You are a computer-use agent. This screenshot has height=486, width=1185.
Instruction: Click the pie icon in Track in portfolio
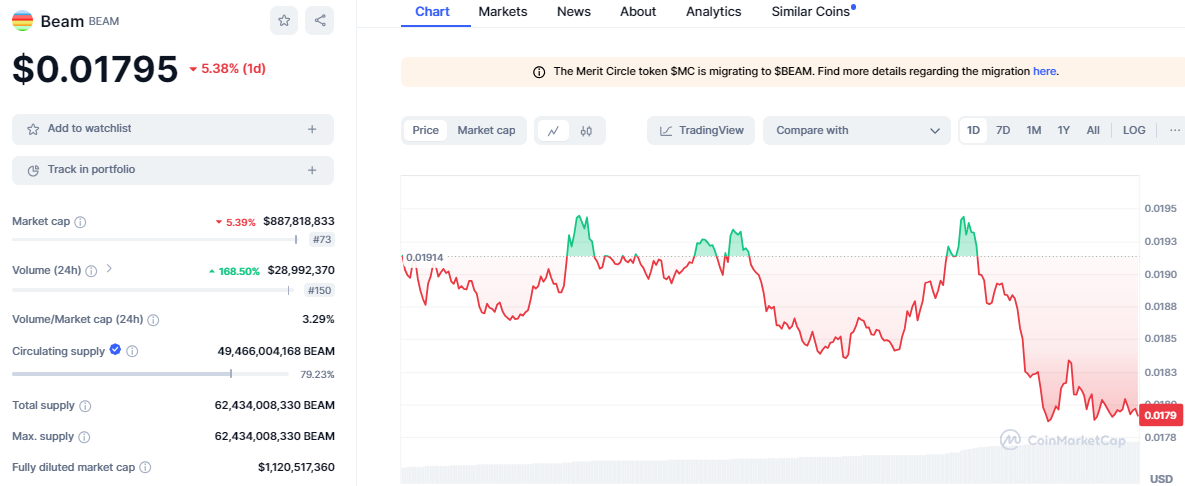point(33,170)
